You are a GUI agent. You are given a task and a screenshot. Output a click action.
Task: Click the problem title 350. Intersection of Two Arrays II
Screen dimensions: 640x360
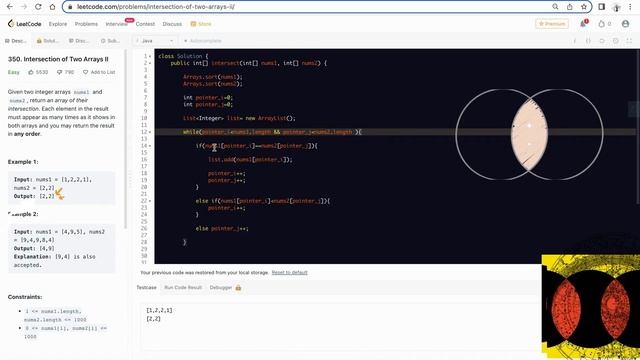[58, 59]
